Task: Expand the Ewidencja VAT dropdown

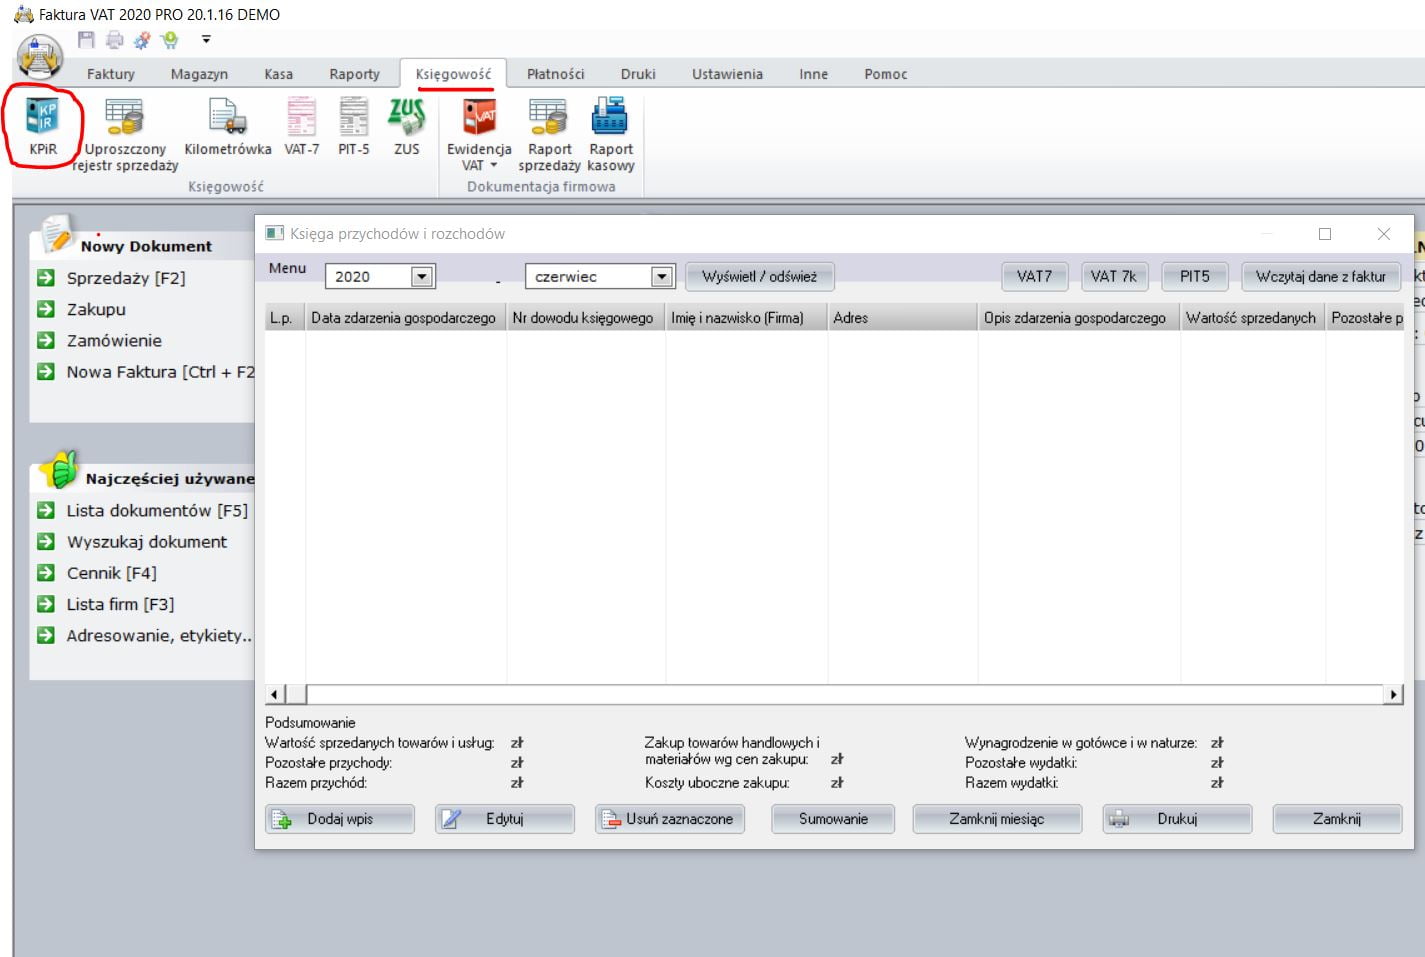Action: 491,166
